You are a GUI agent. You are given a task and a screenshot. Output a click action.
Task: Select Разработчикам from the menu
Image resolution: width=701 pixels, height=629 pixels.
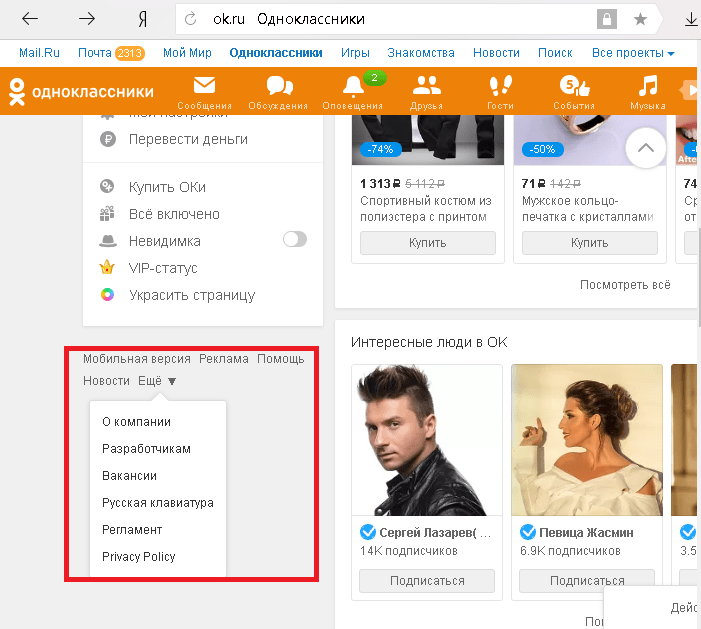[x=146, y=449]
